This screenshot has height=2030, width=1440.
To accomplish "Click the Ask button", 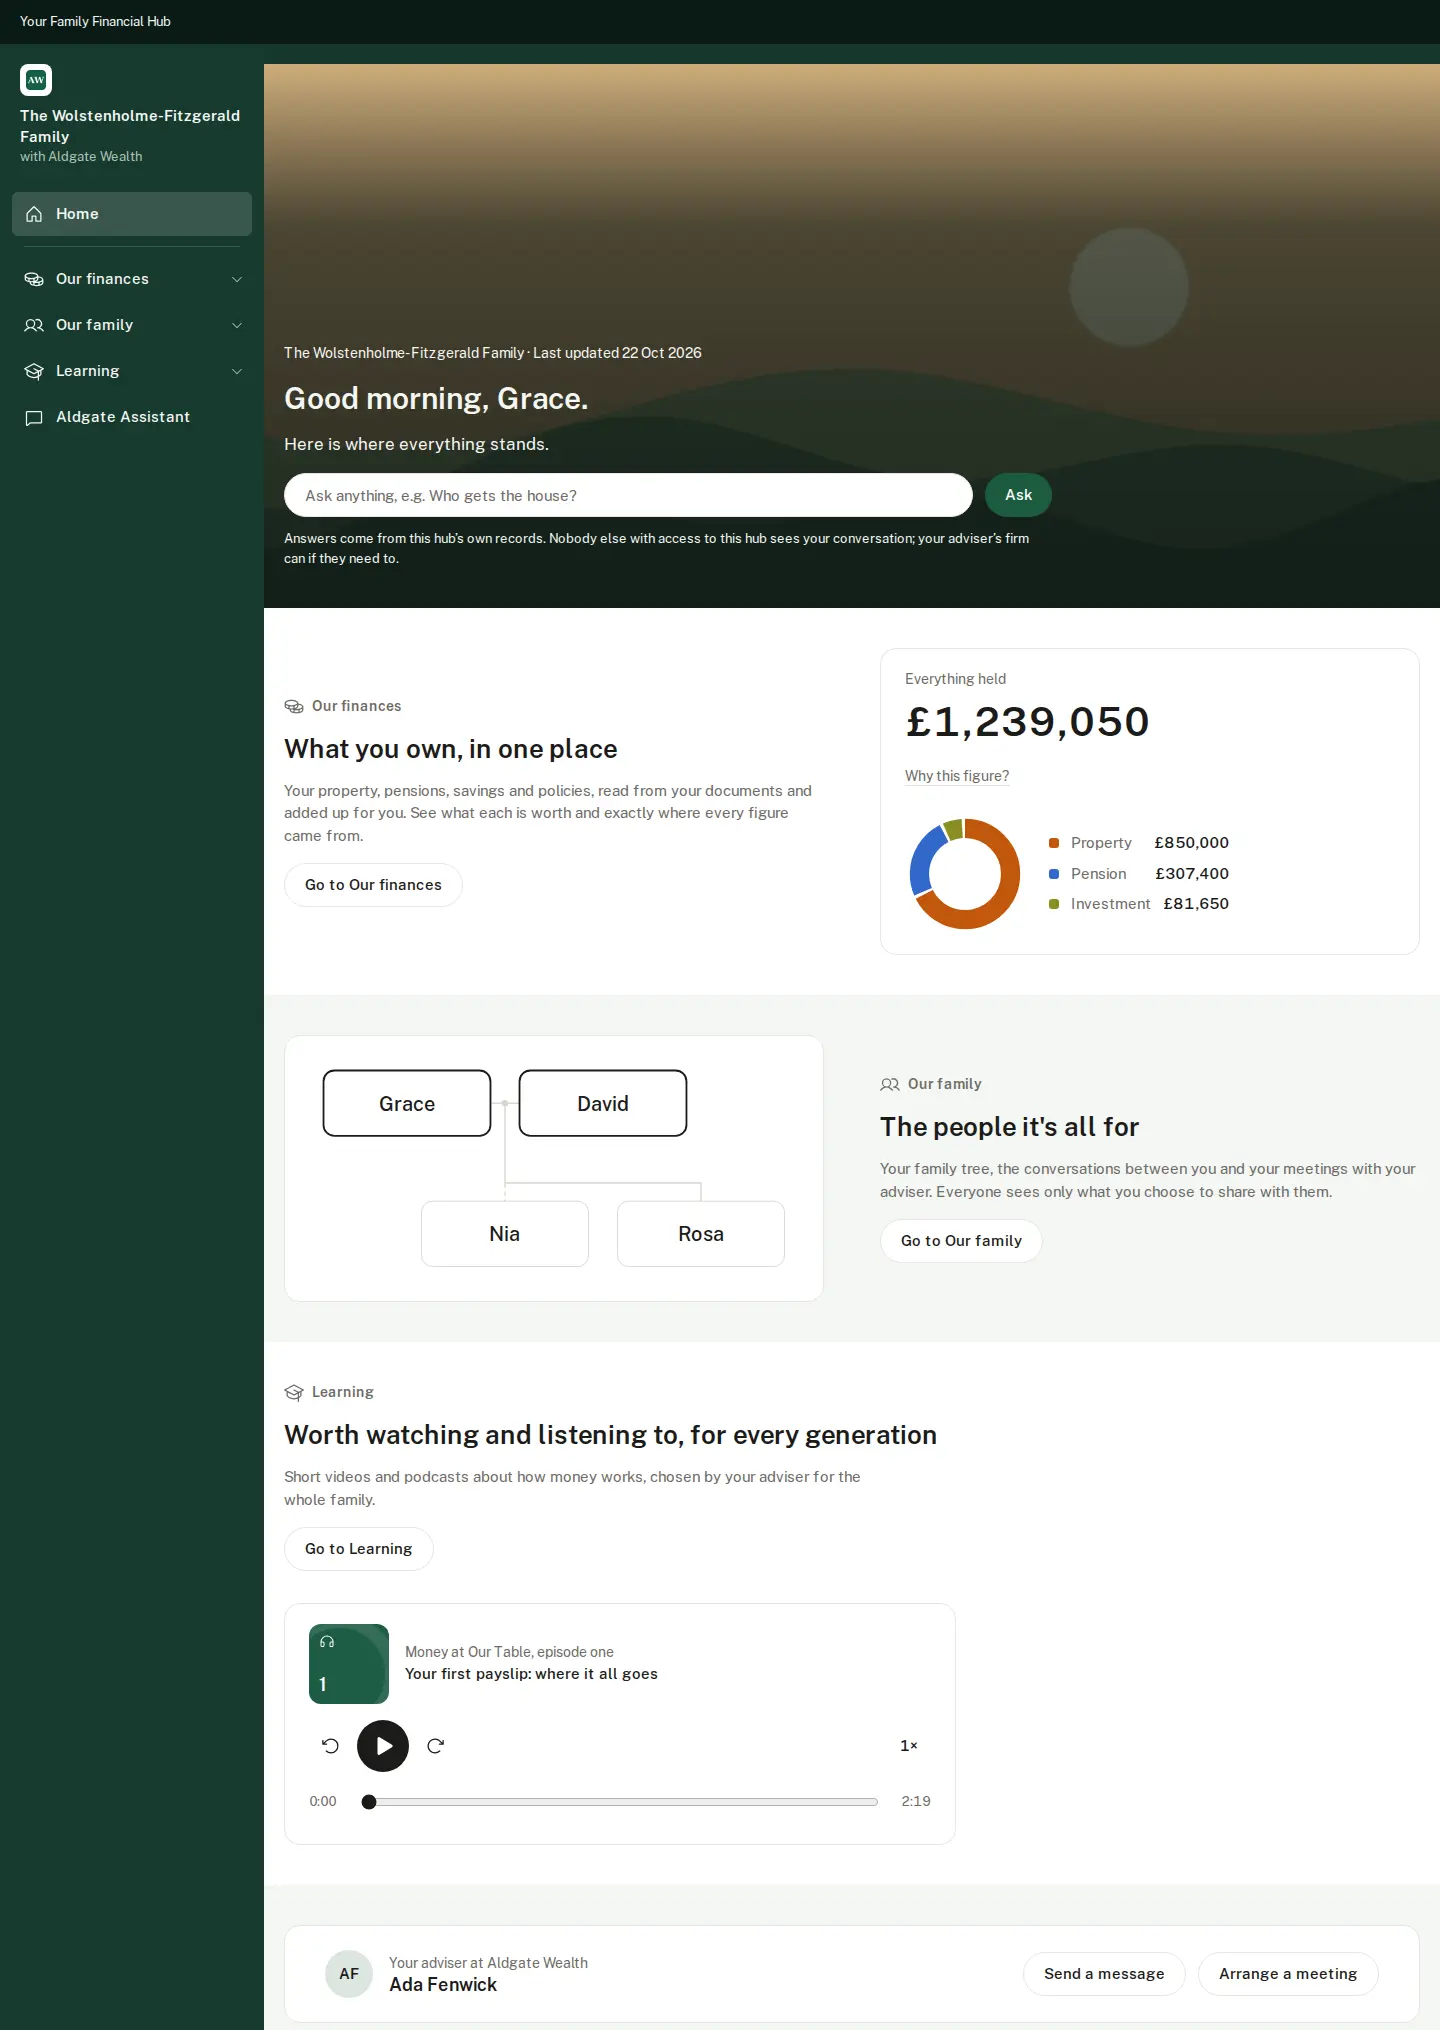I will pyautogui.click(x=1018, y=495).
